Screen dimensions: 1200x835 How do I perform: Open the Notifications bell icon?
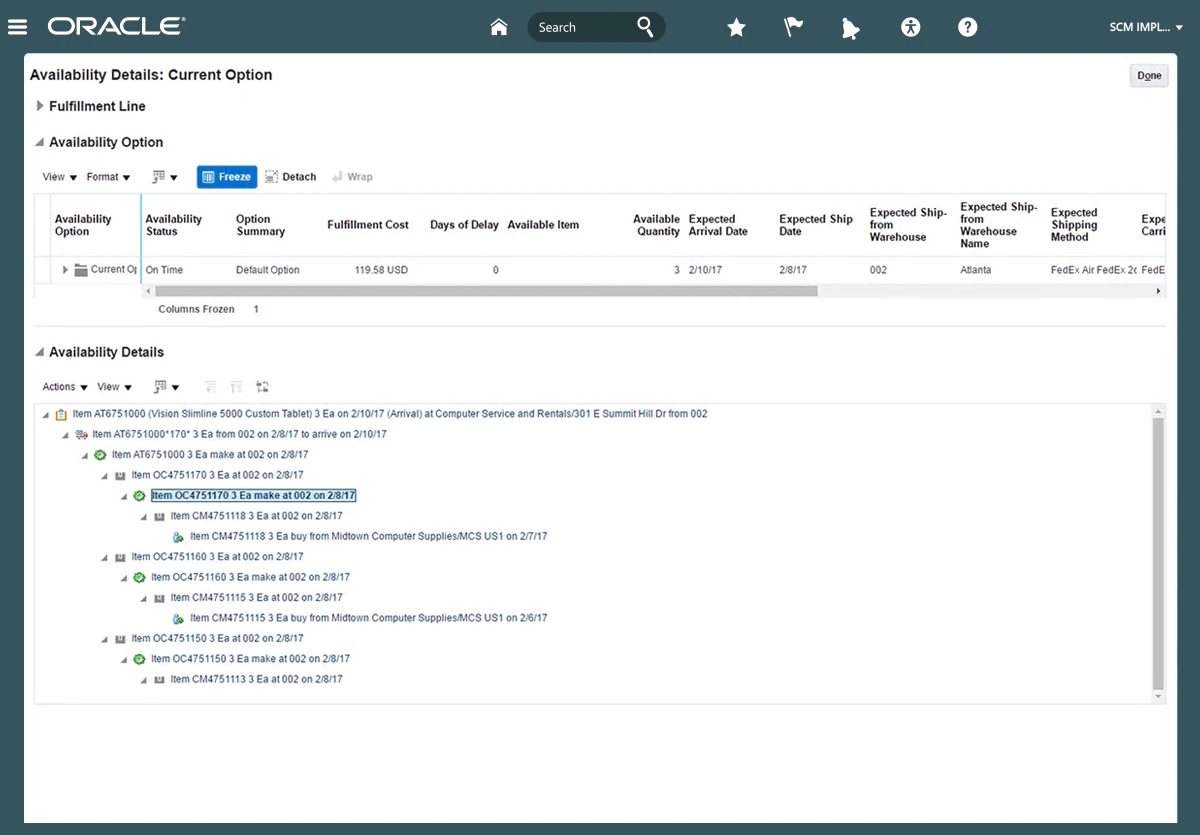tap(850, 28)
